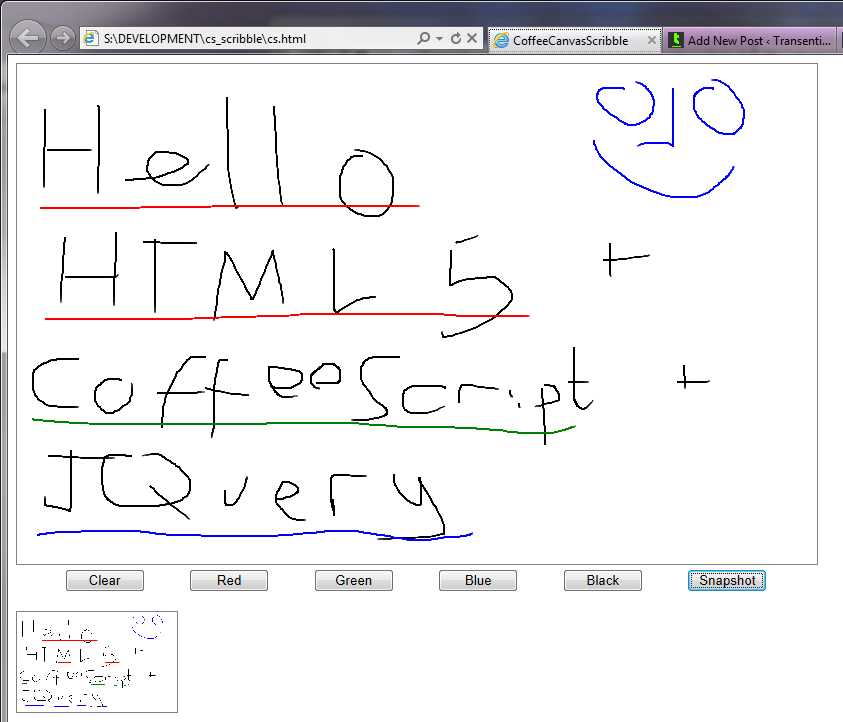
Task: Select the Blue pen color button
Action: (478, 581)
